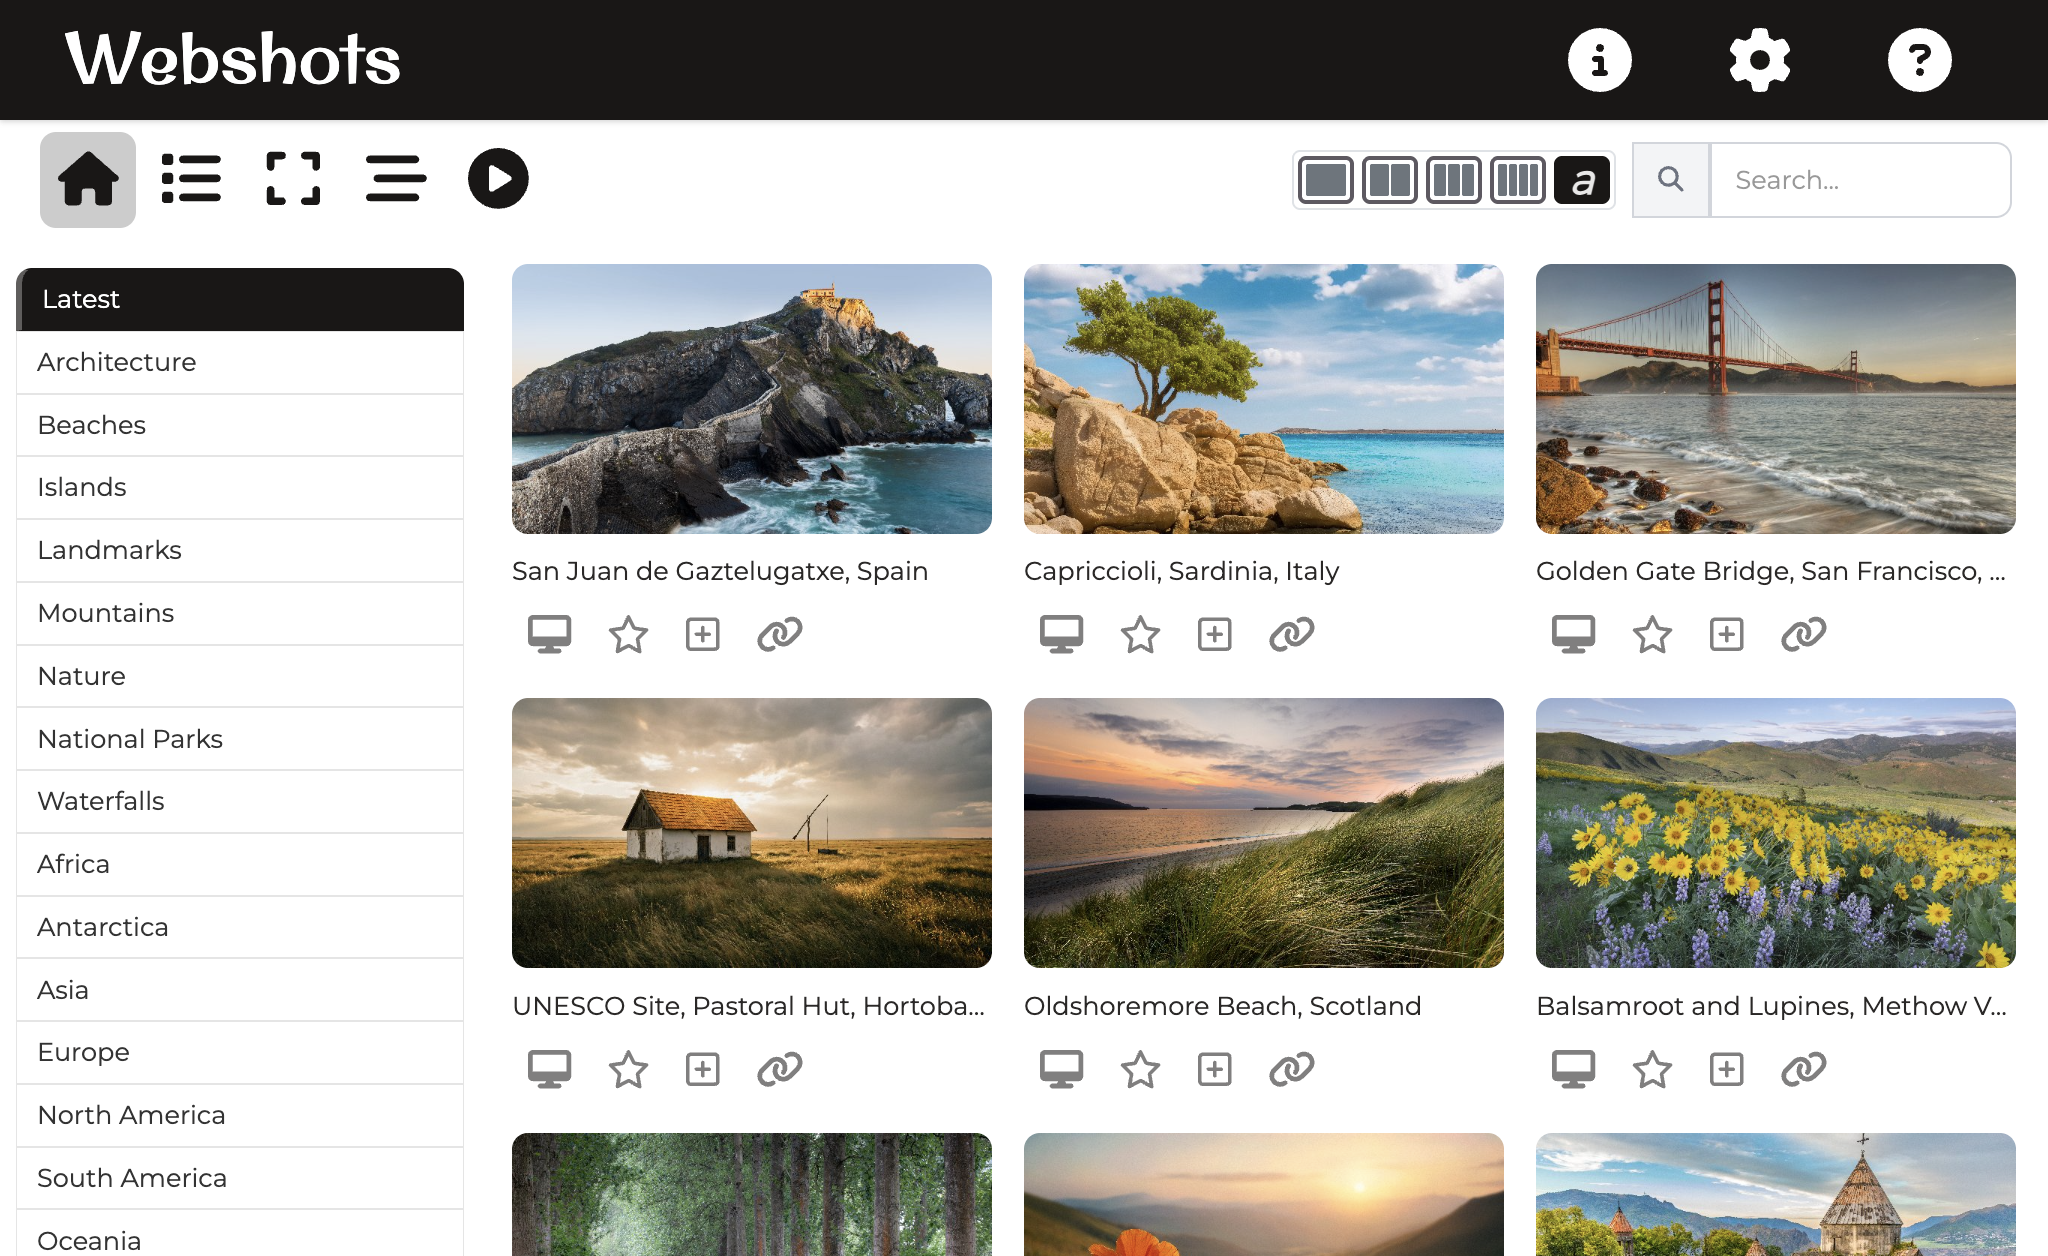This screenshot has width=2048, height=1256.
Task: Open the Waterfalls category
Action: tap(240, 801)
